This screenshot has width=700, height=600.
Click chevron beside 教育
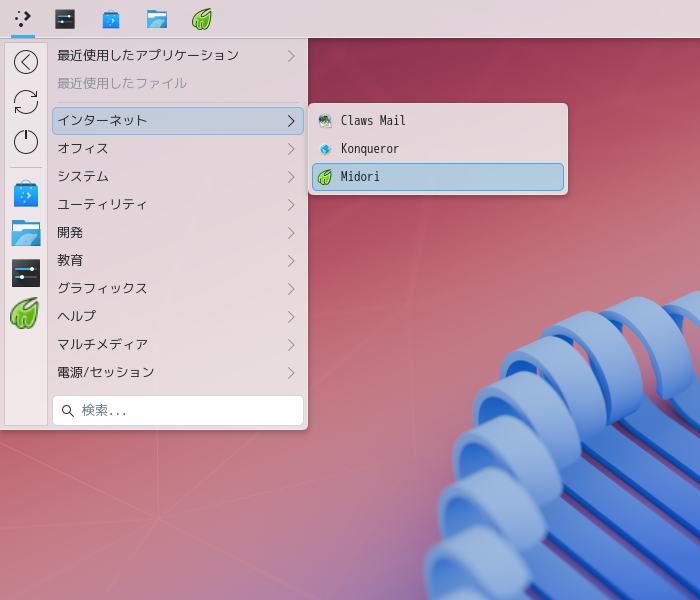[x=291, y=261]
